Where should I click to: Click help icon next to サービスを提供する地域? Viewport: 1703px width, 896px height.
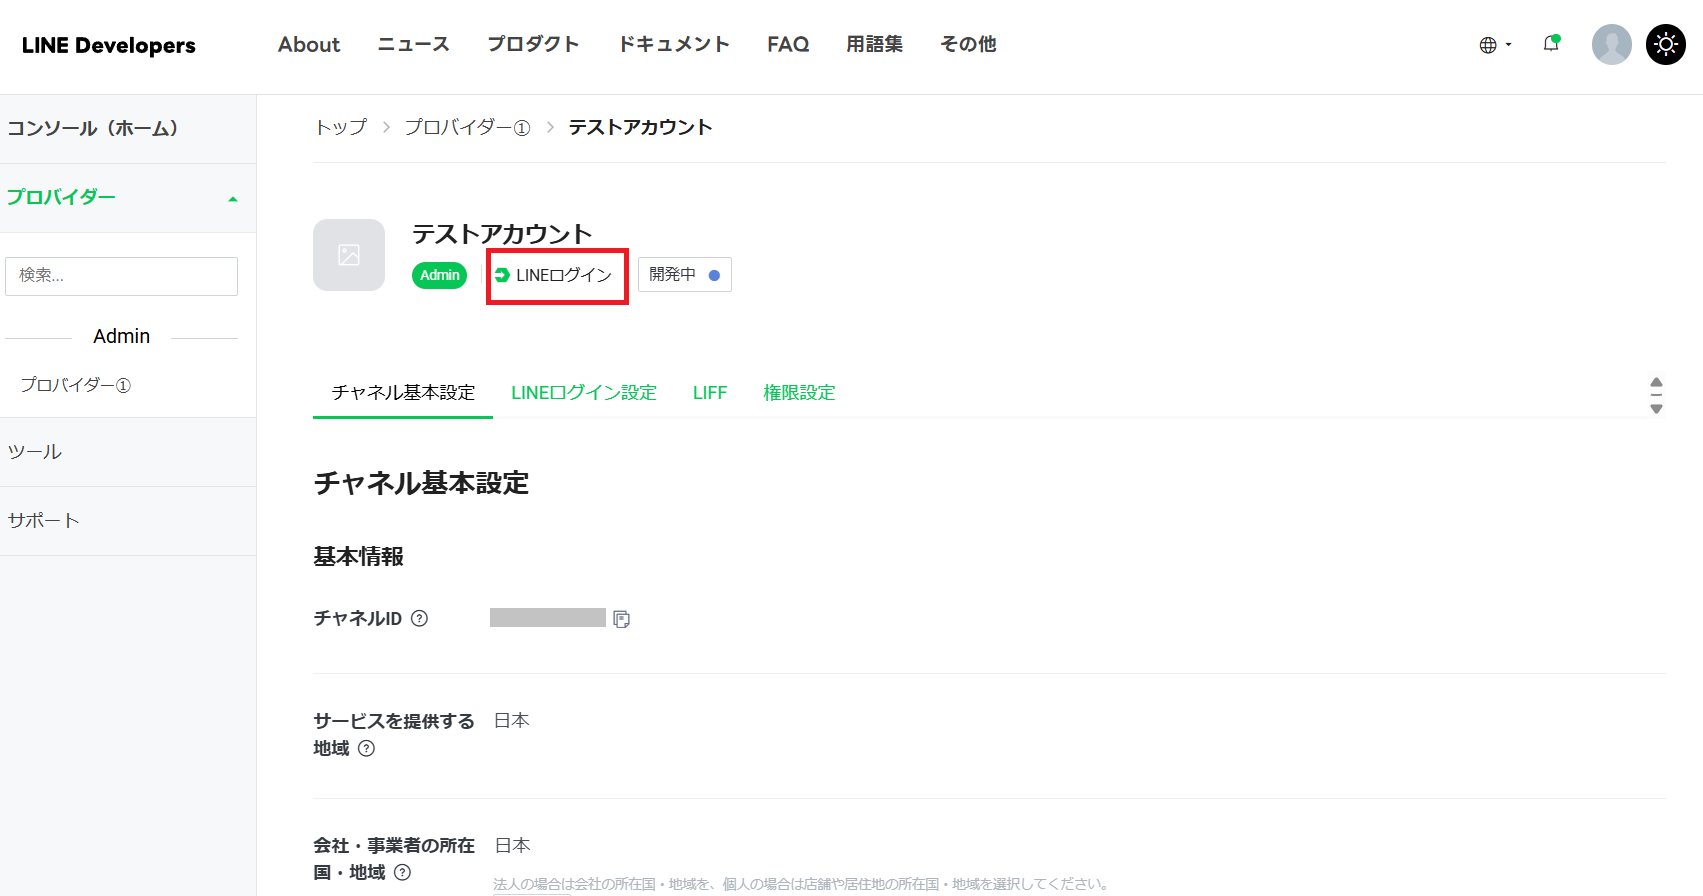[367, 748]
